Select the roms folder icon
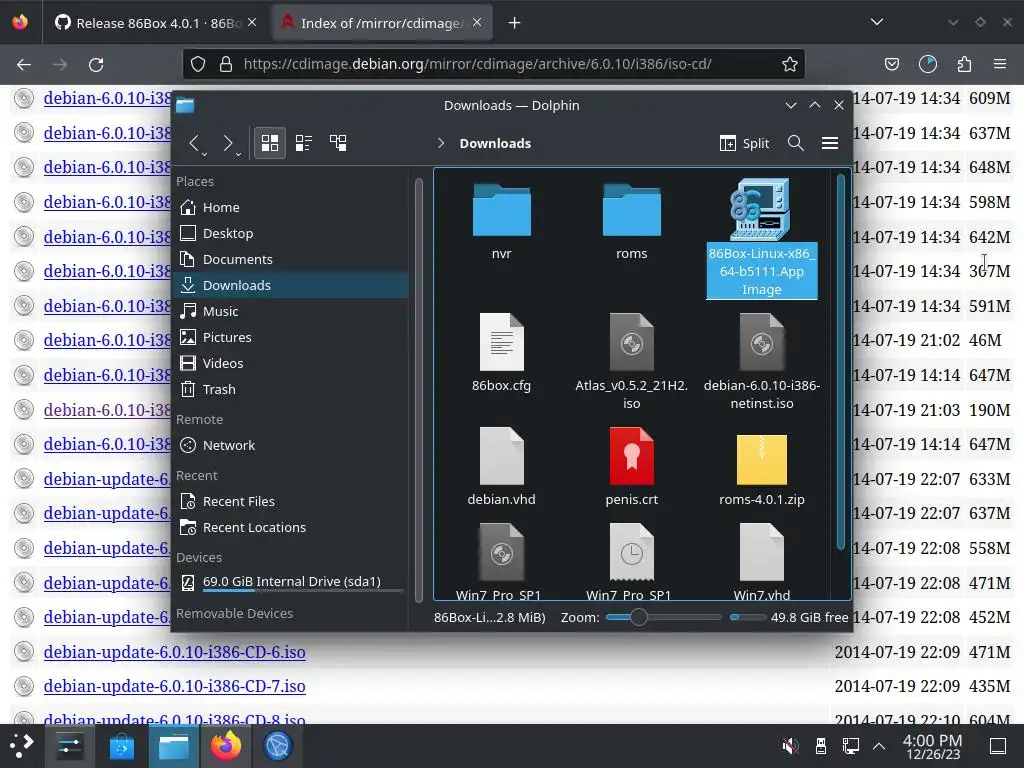The width and height of the screenshot is (1024, 768). pos(632,210)
